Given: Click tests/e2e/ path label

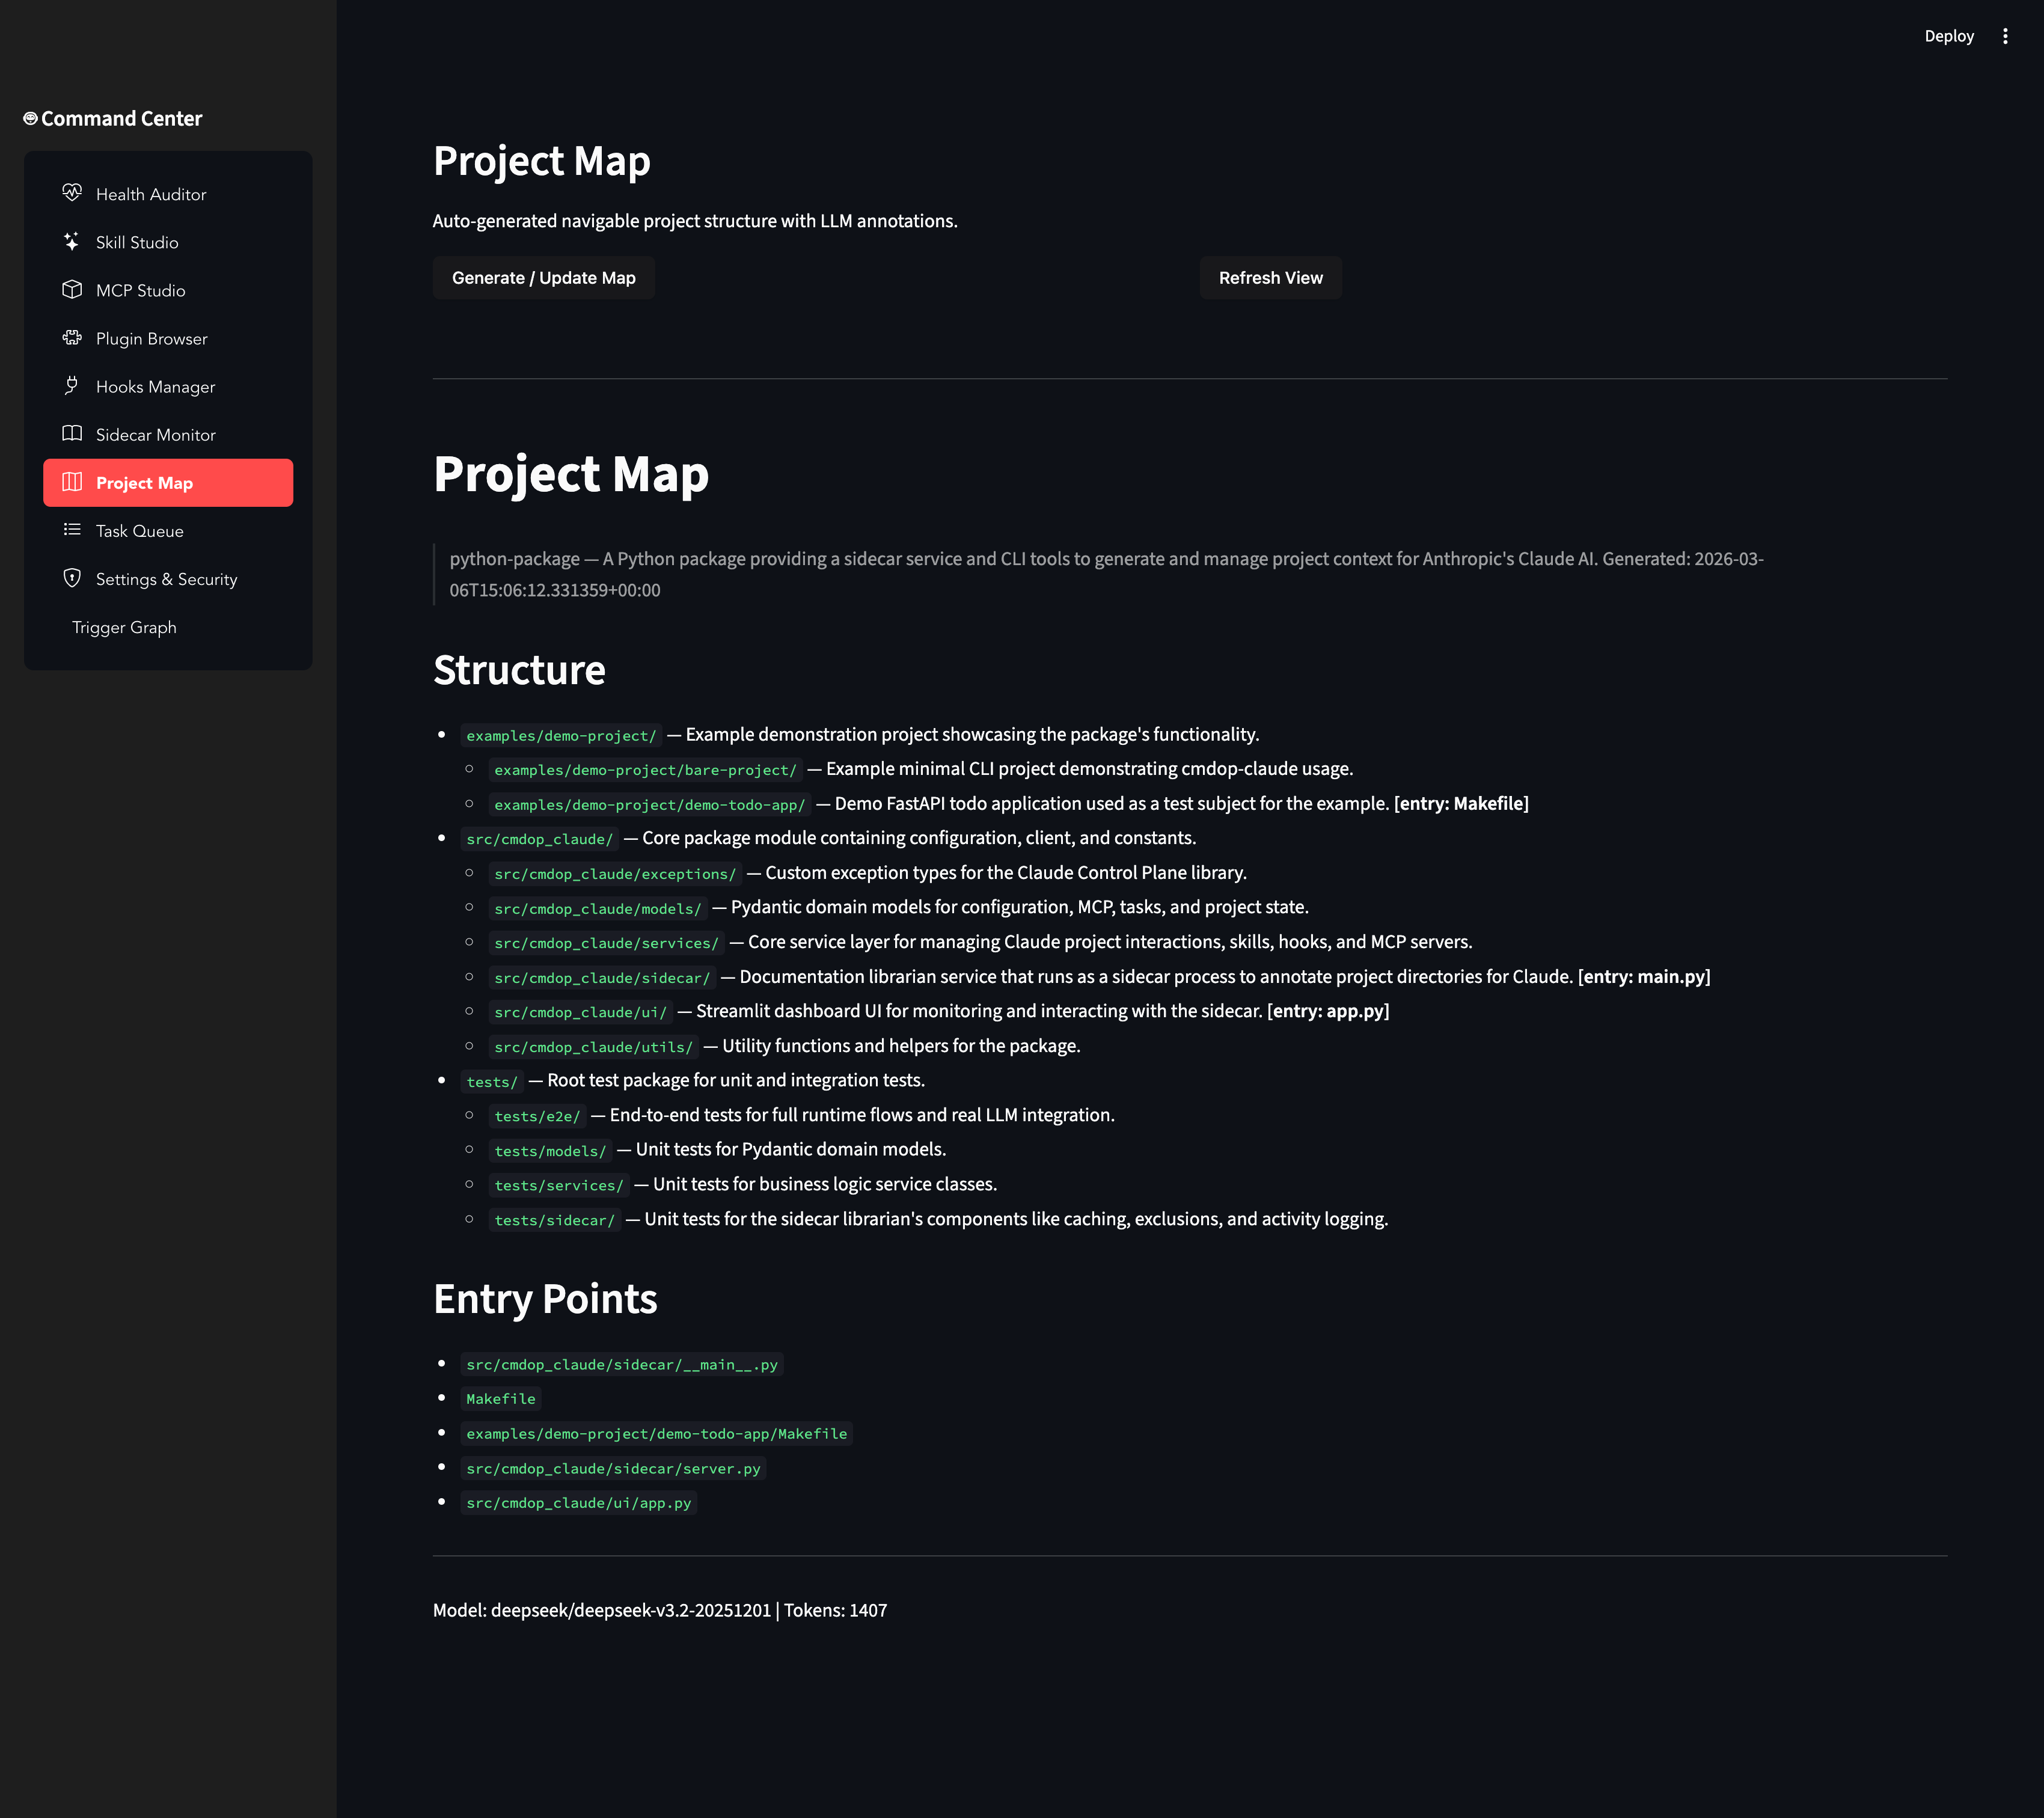Looking at the screenshot, I should pyautogui.click(x=537, y=1116).
